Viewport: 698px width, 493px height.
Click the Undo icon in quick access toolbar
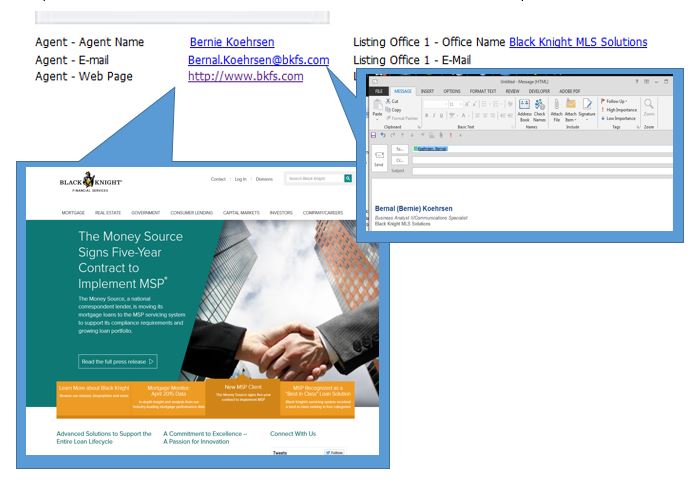coord(383,135)
